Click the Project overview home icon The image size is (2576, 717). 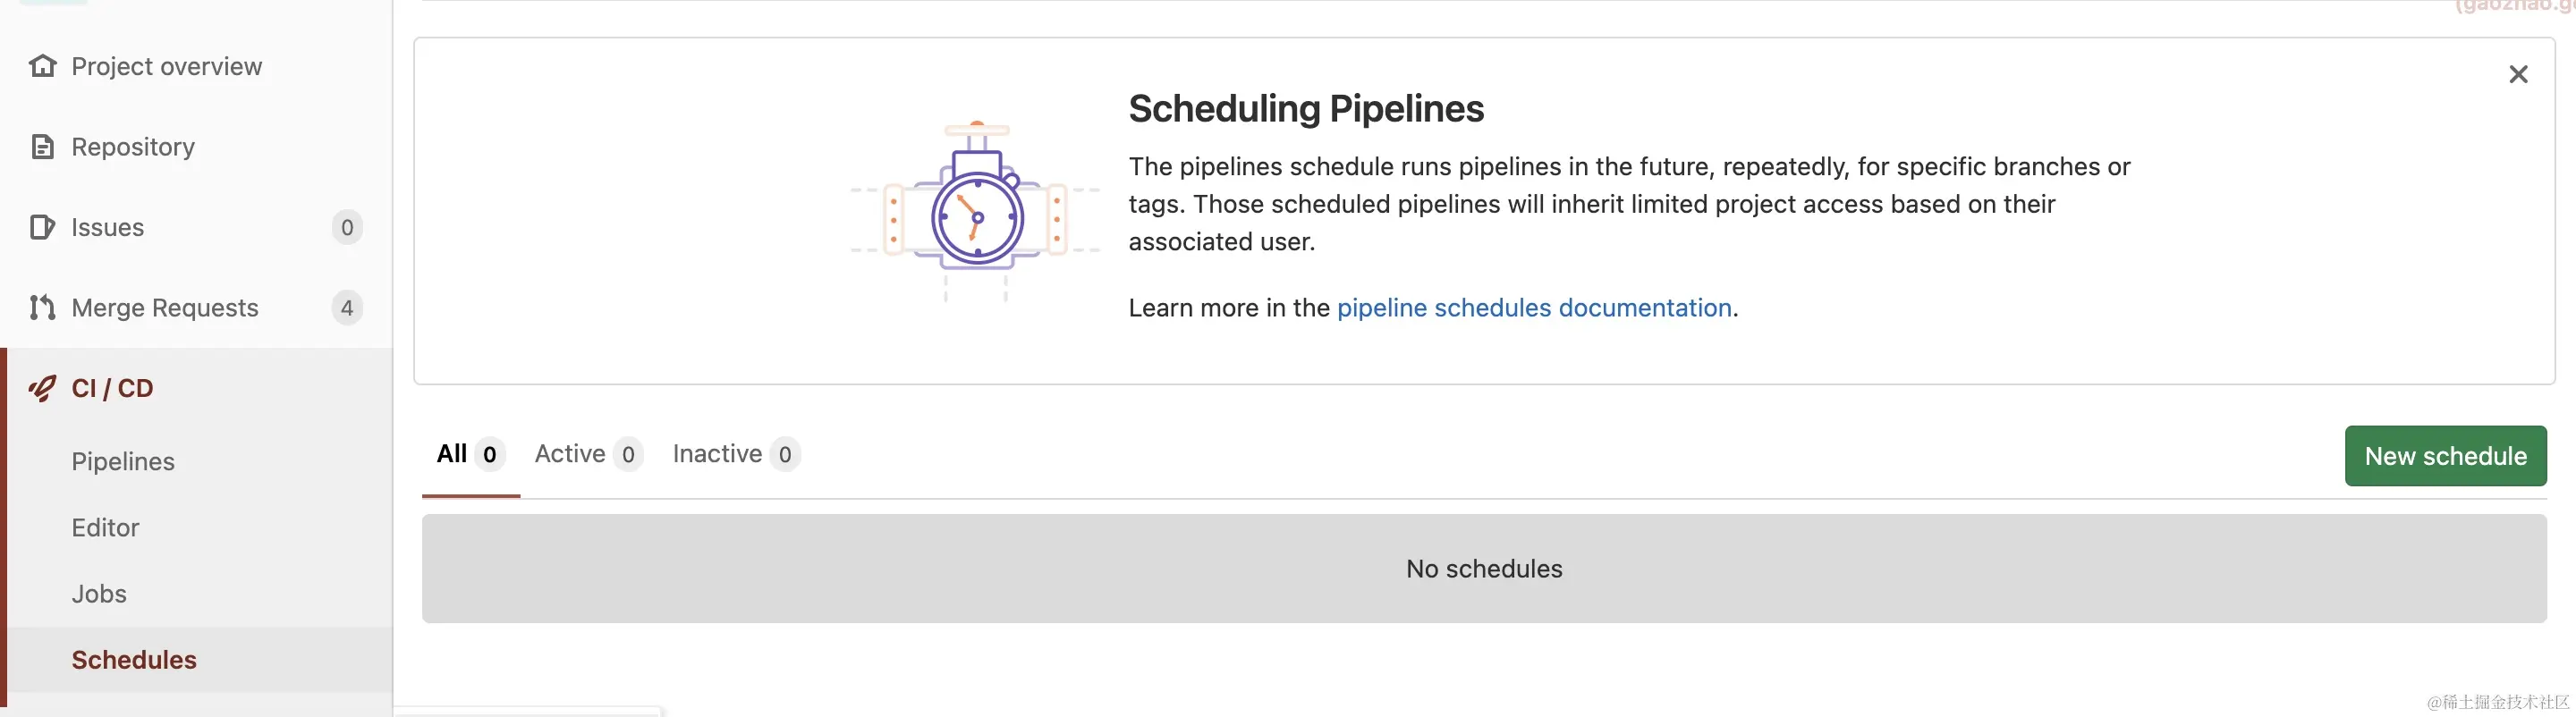coord(42,66)
